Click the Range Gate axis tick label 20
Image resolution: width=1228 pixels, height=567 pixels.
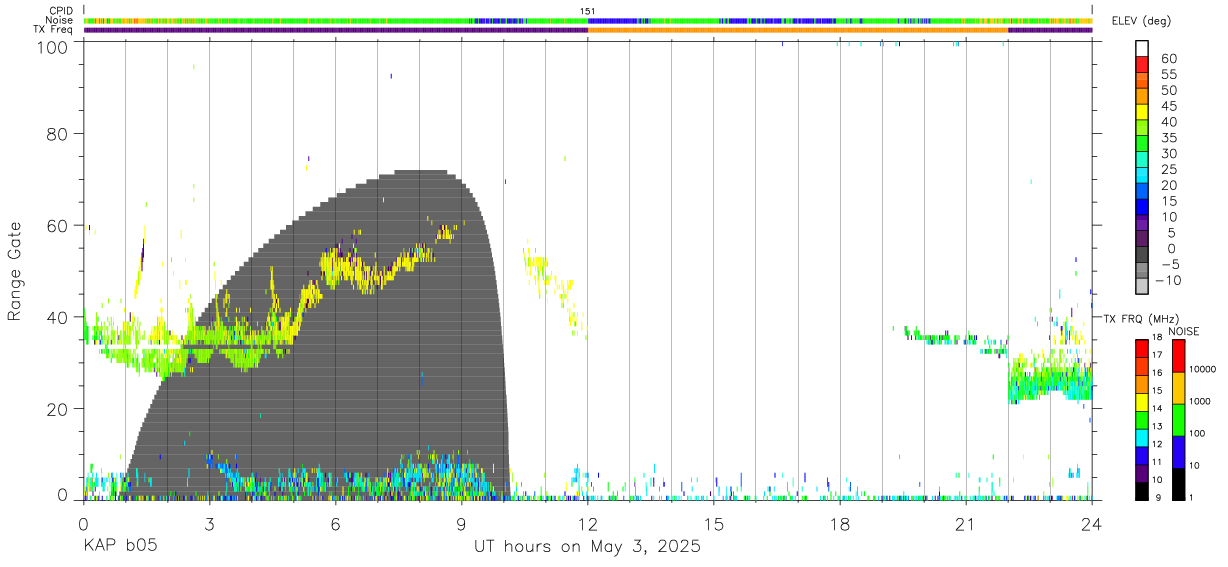tap(56, 409)
